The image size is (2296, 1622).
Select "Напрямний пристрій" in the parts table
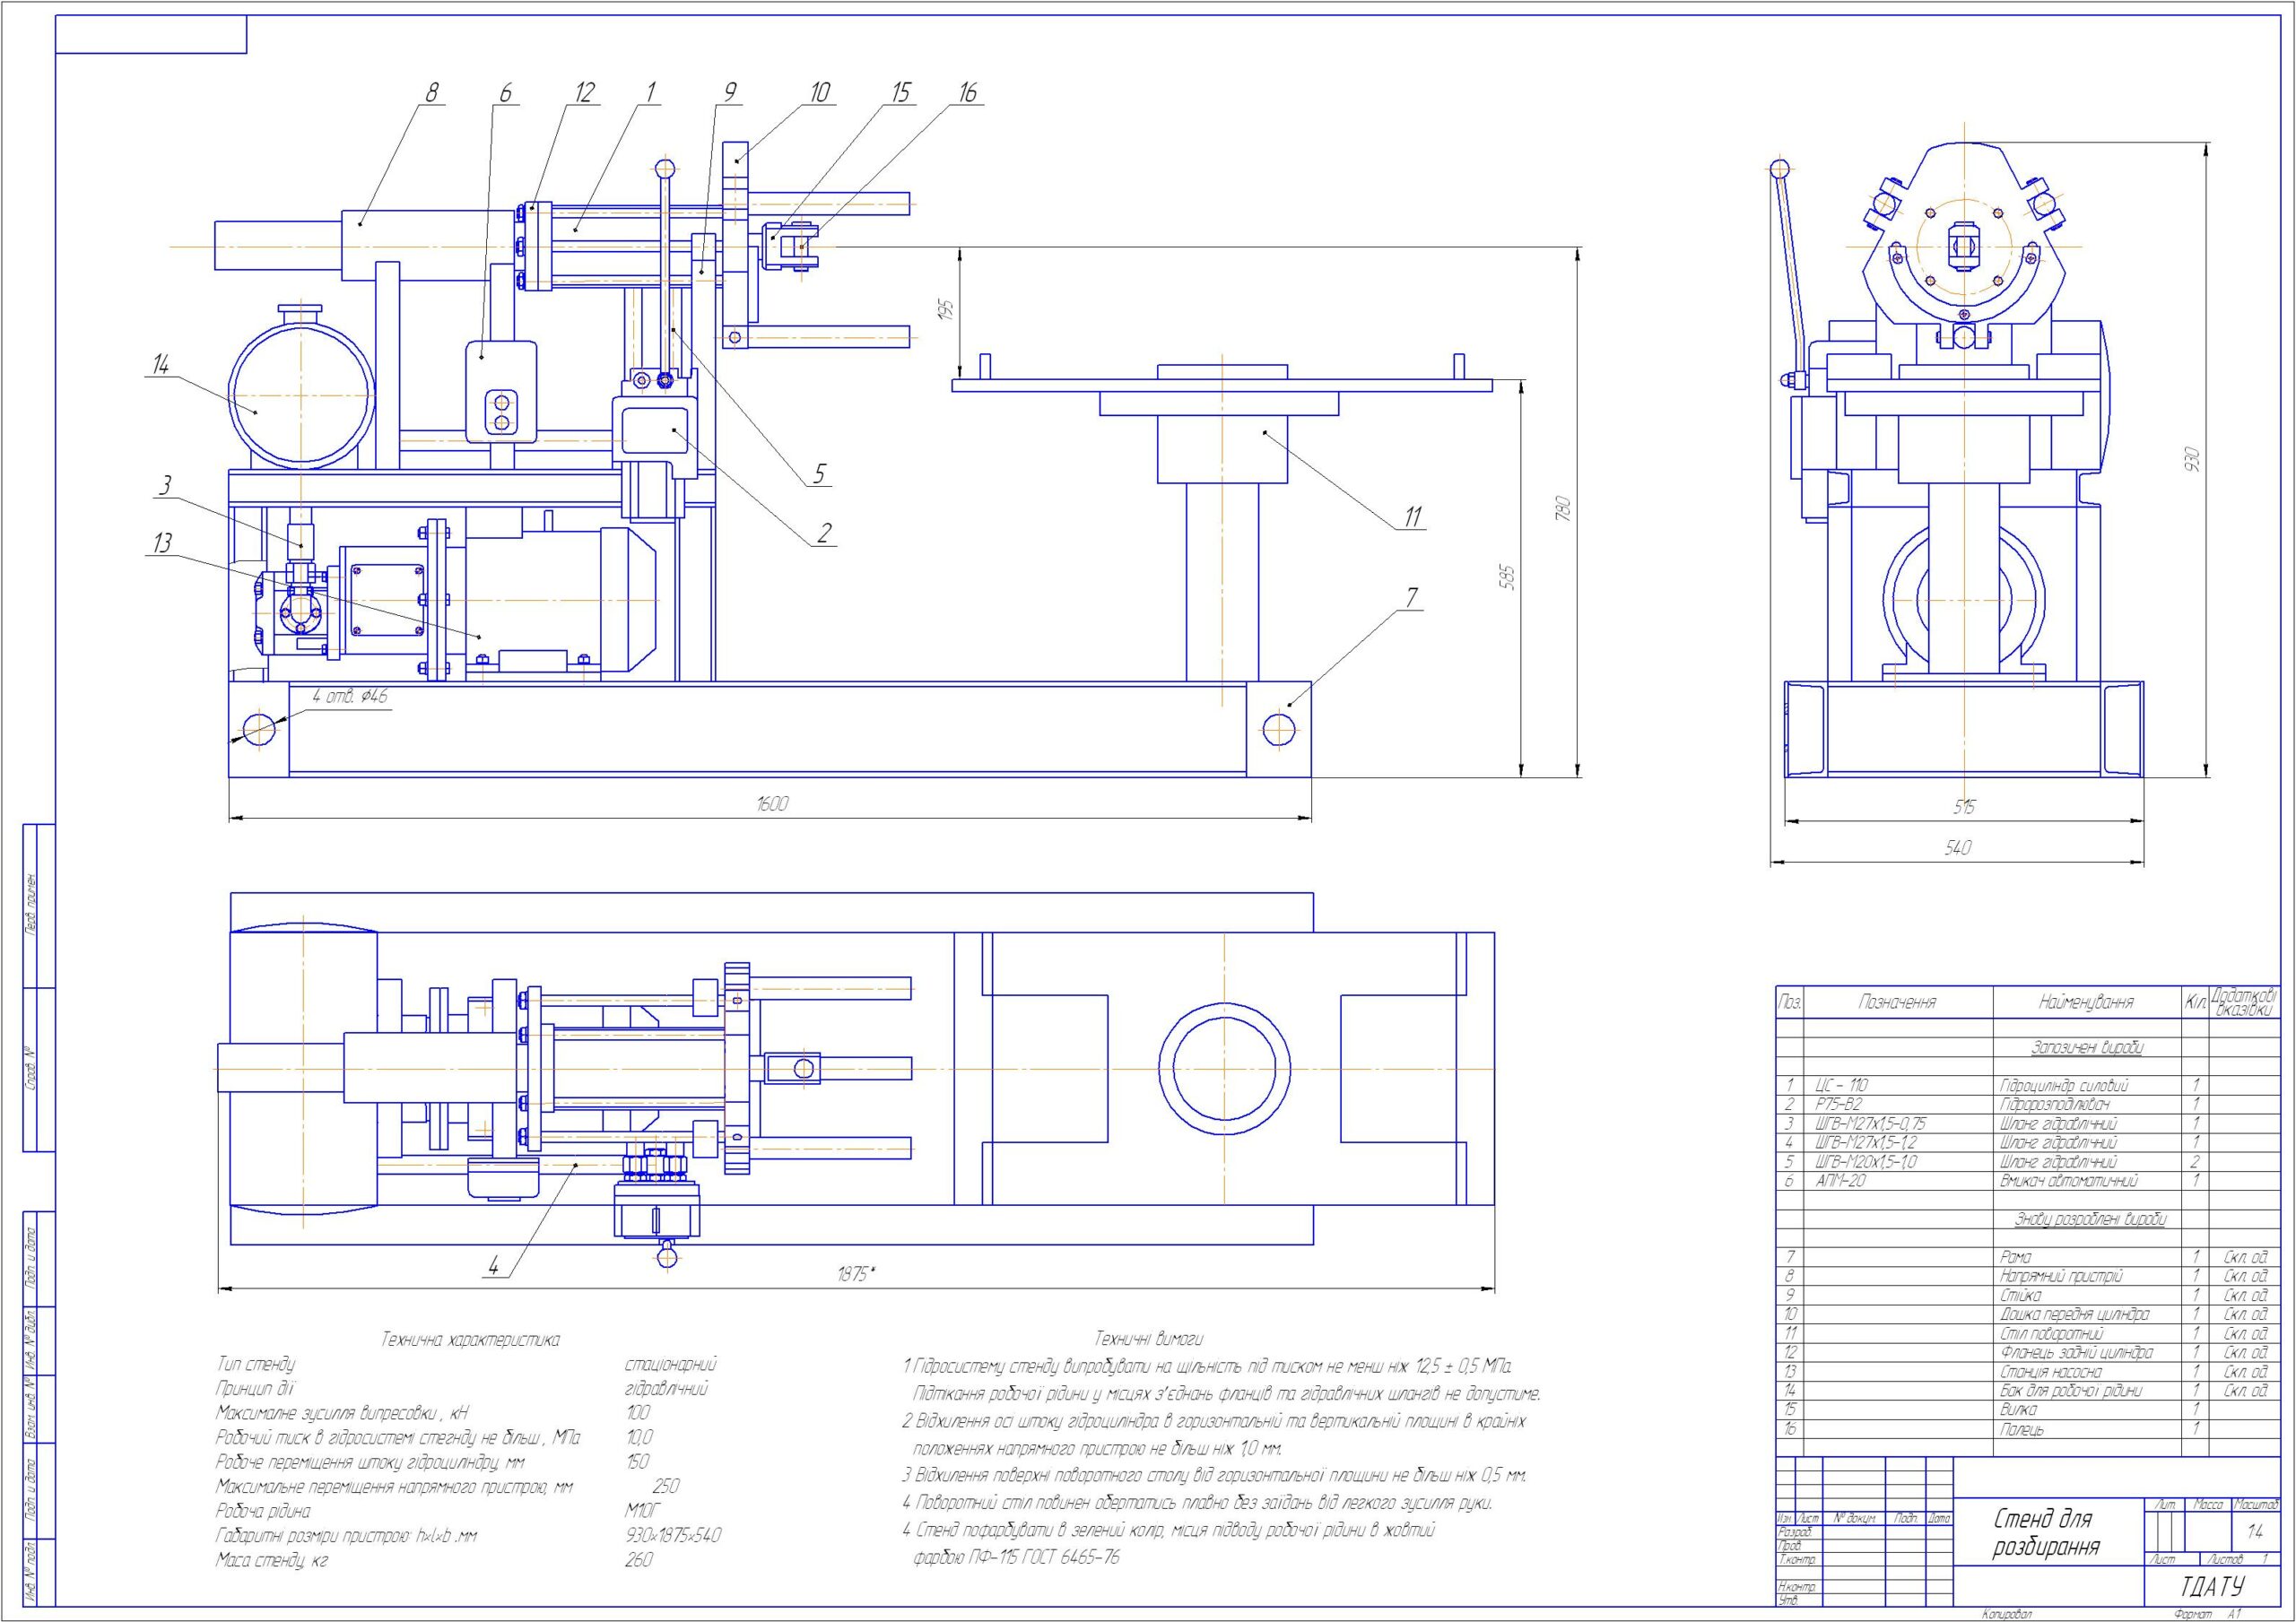point(2061,1276)
